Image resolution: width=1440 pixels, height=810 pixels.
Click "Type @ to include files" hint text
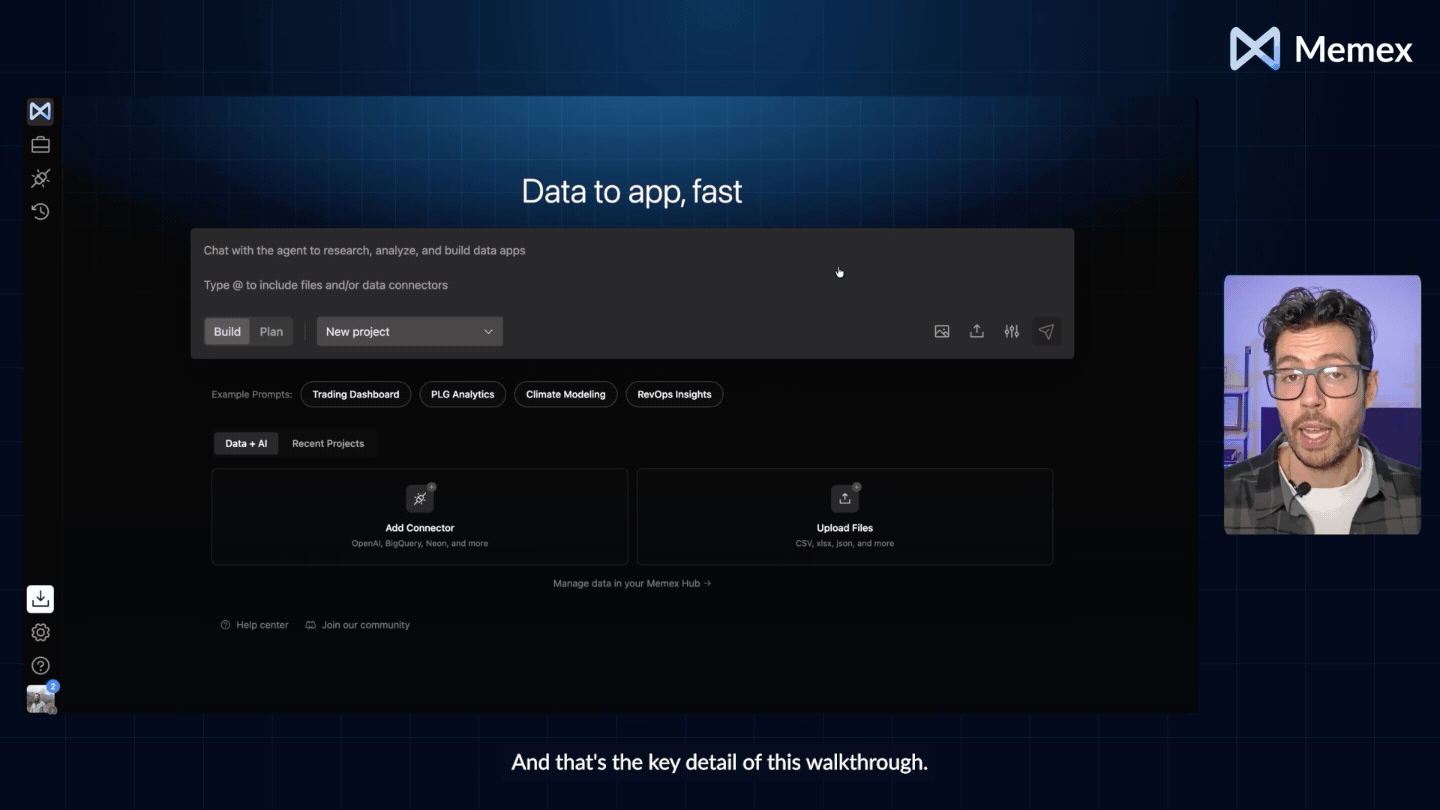tap(326, 285)
